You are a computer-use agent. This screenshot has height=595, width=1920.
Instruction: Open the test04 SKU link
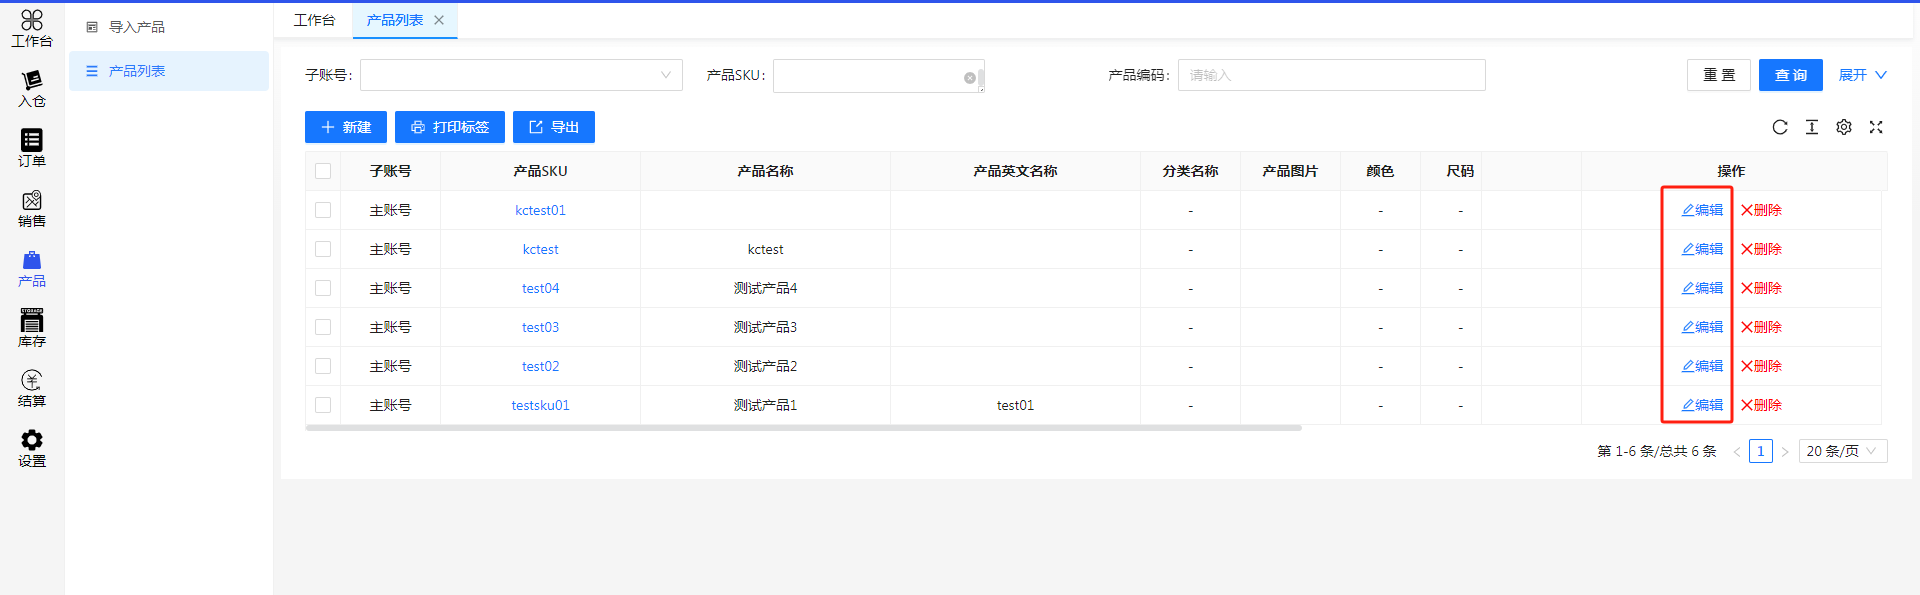540,288
